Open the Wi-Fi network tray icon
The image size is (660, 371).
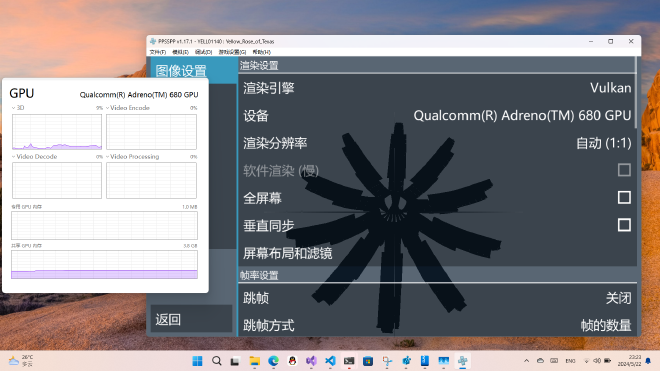click(586, 361)
